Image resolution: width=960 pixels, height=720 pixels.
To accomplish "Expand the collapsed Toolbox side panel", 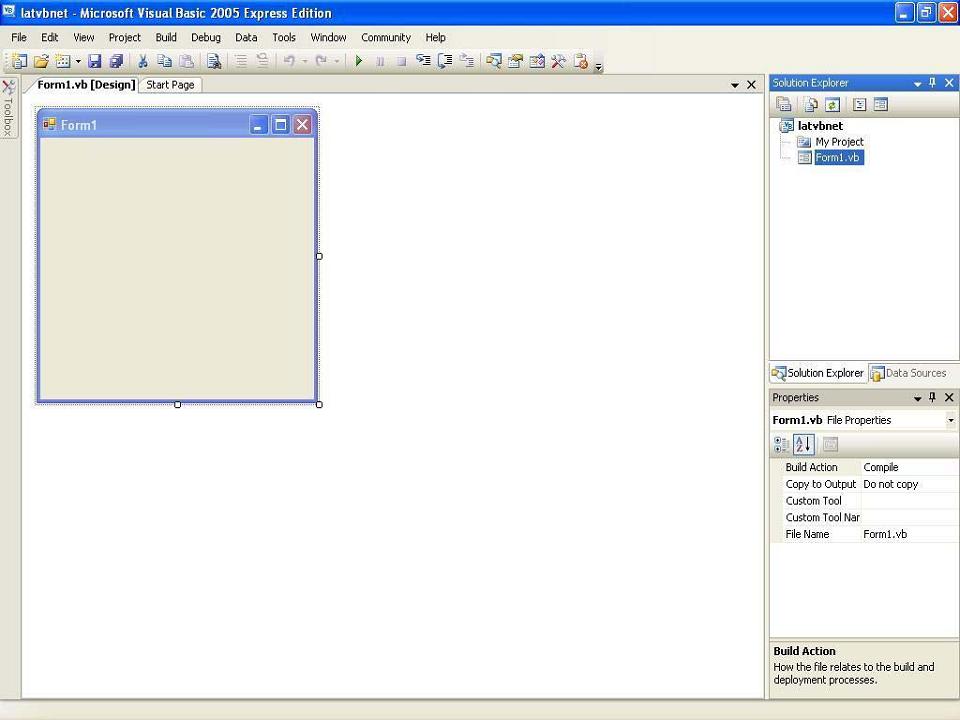I will (9, 108).
